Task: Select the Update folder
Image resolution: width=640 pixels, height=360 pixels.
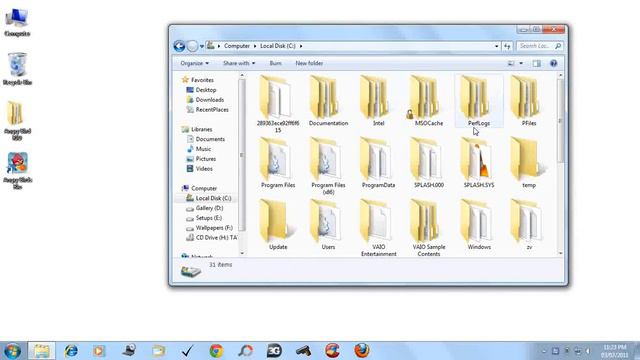Action: coord(278,225)
